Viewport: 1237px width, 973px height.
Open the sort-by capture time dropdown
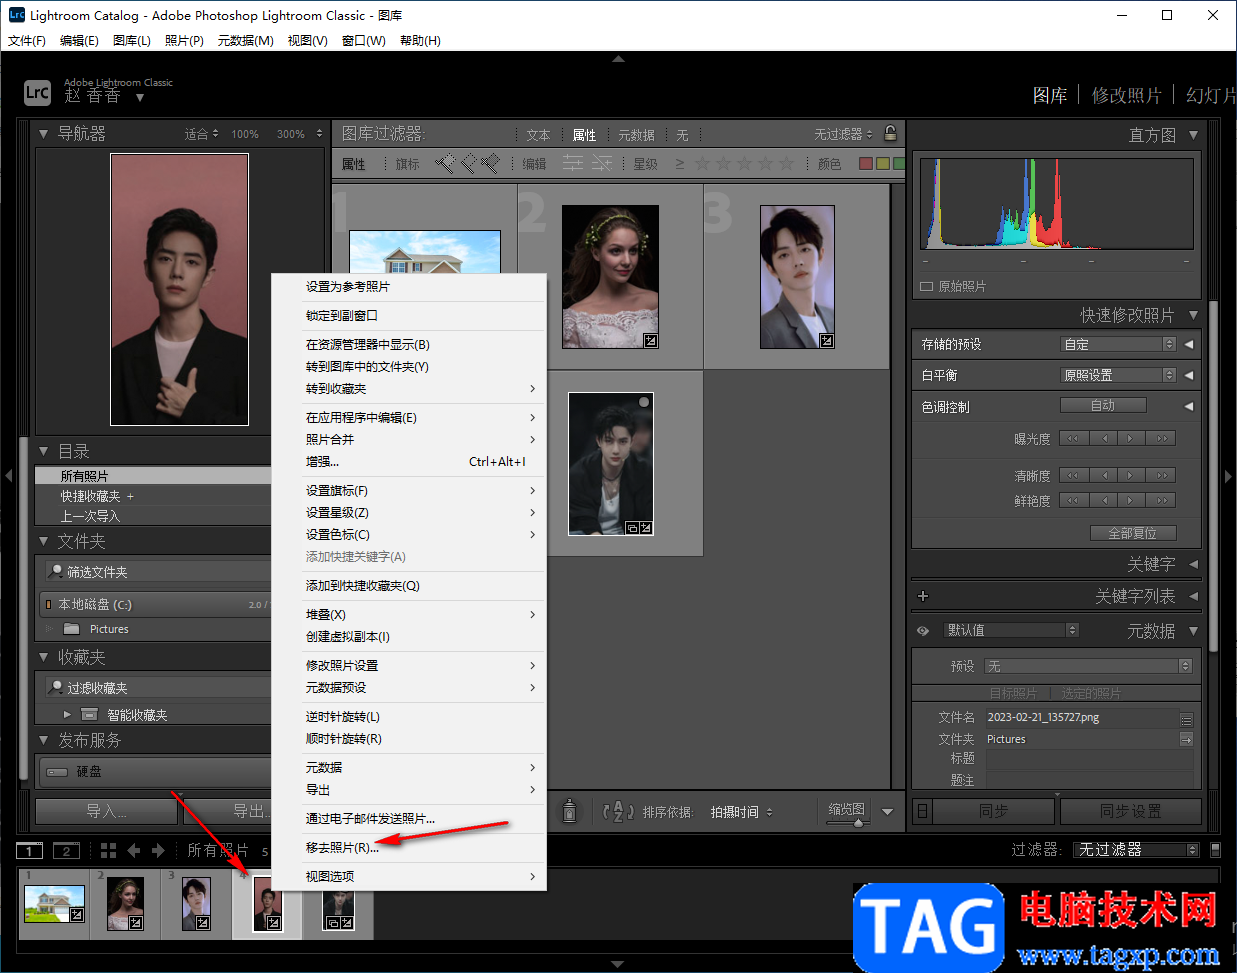[x=741, y=812]
